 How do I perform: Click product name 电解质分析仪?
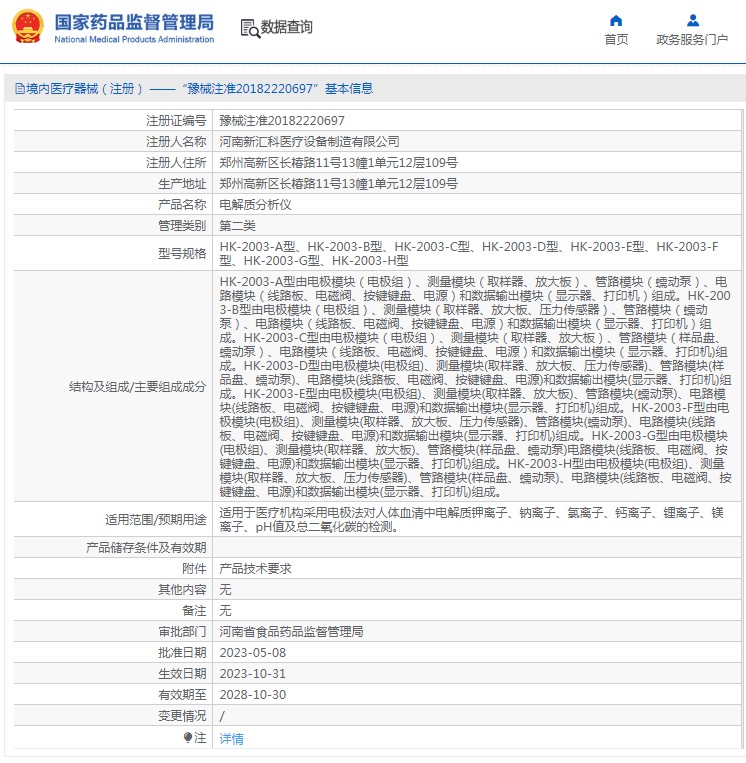(255, 204)
